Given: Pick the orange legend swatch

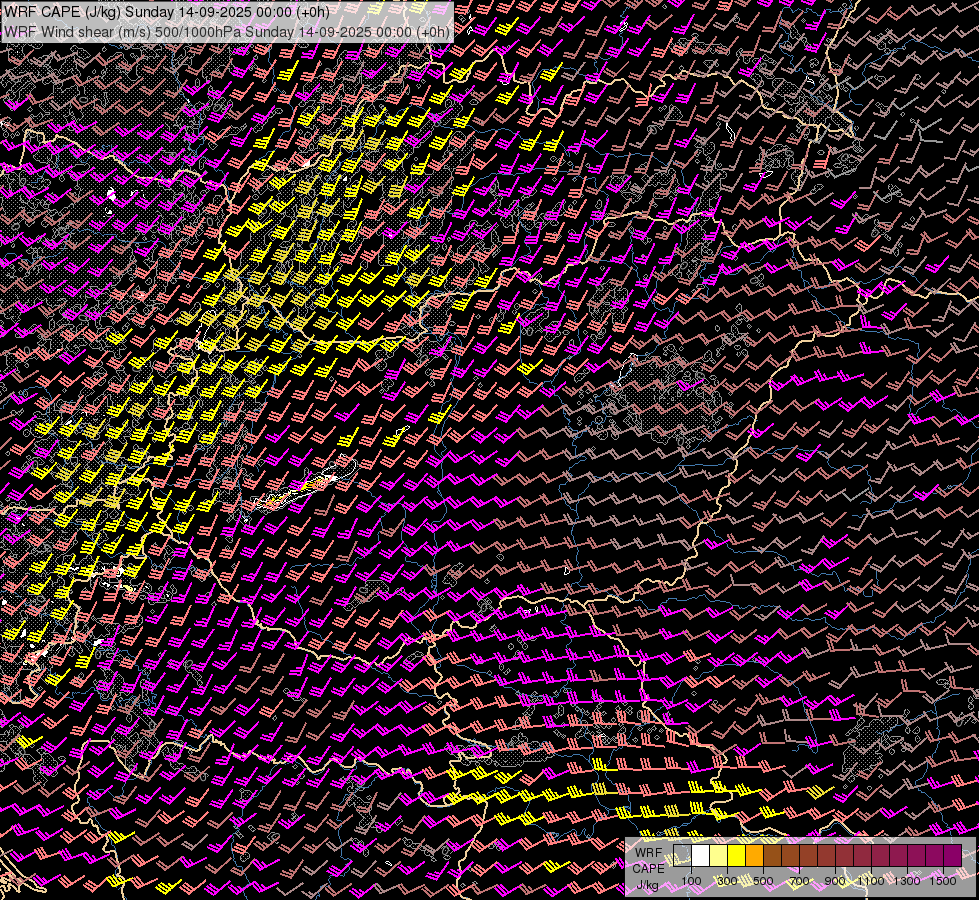Looking at the screenshot, I should coord(754,855).
